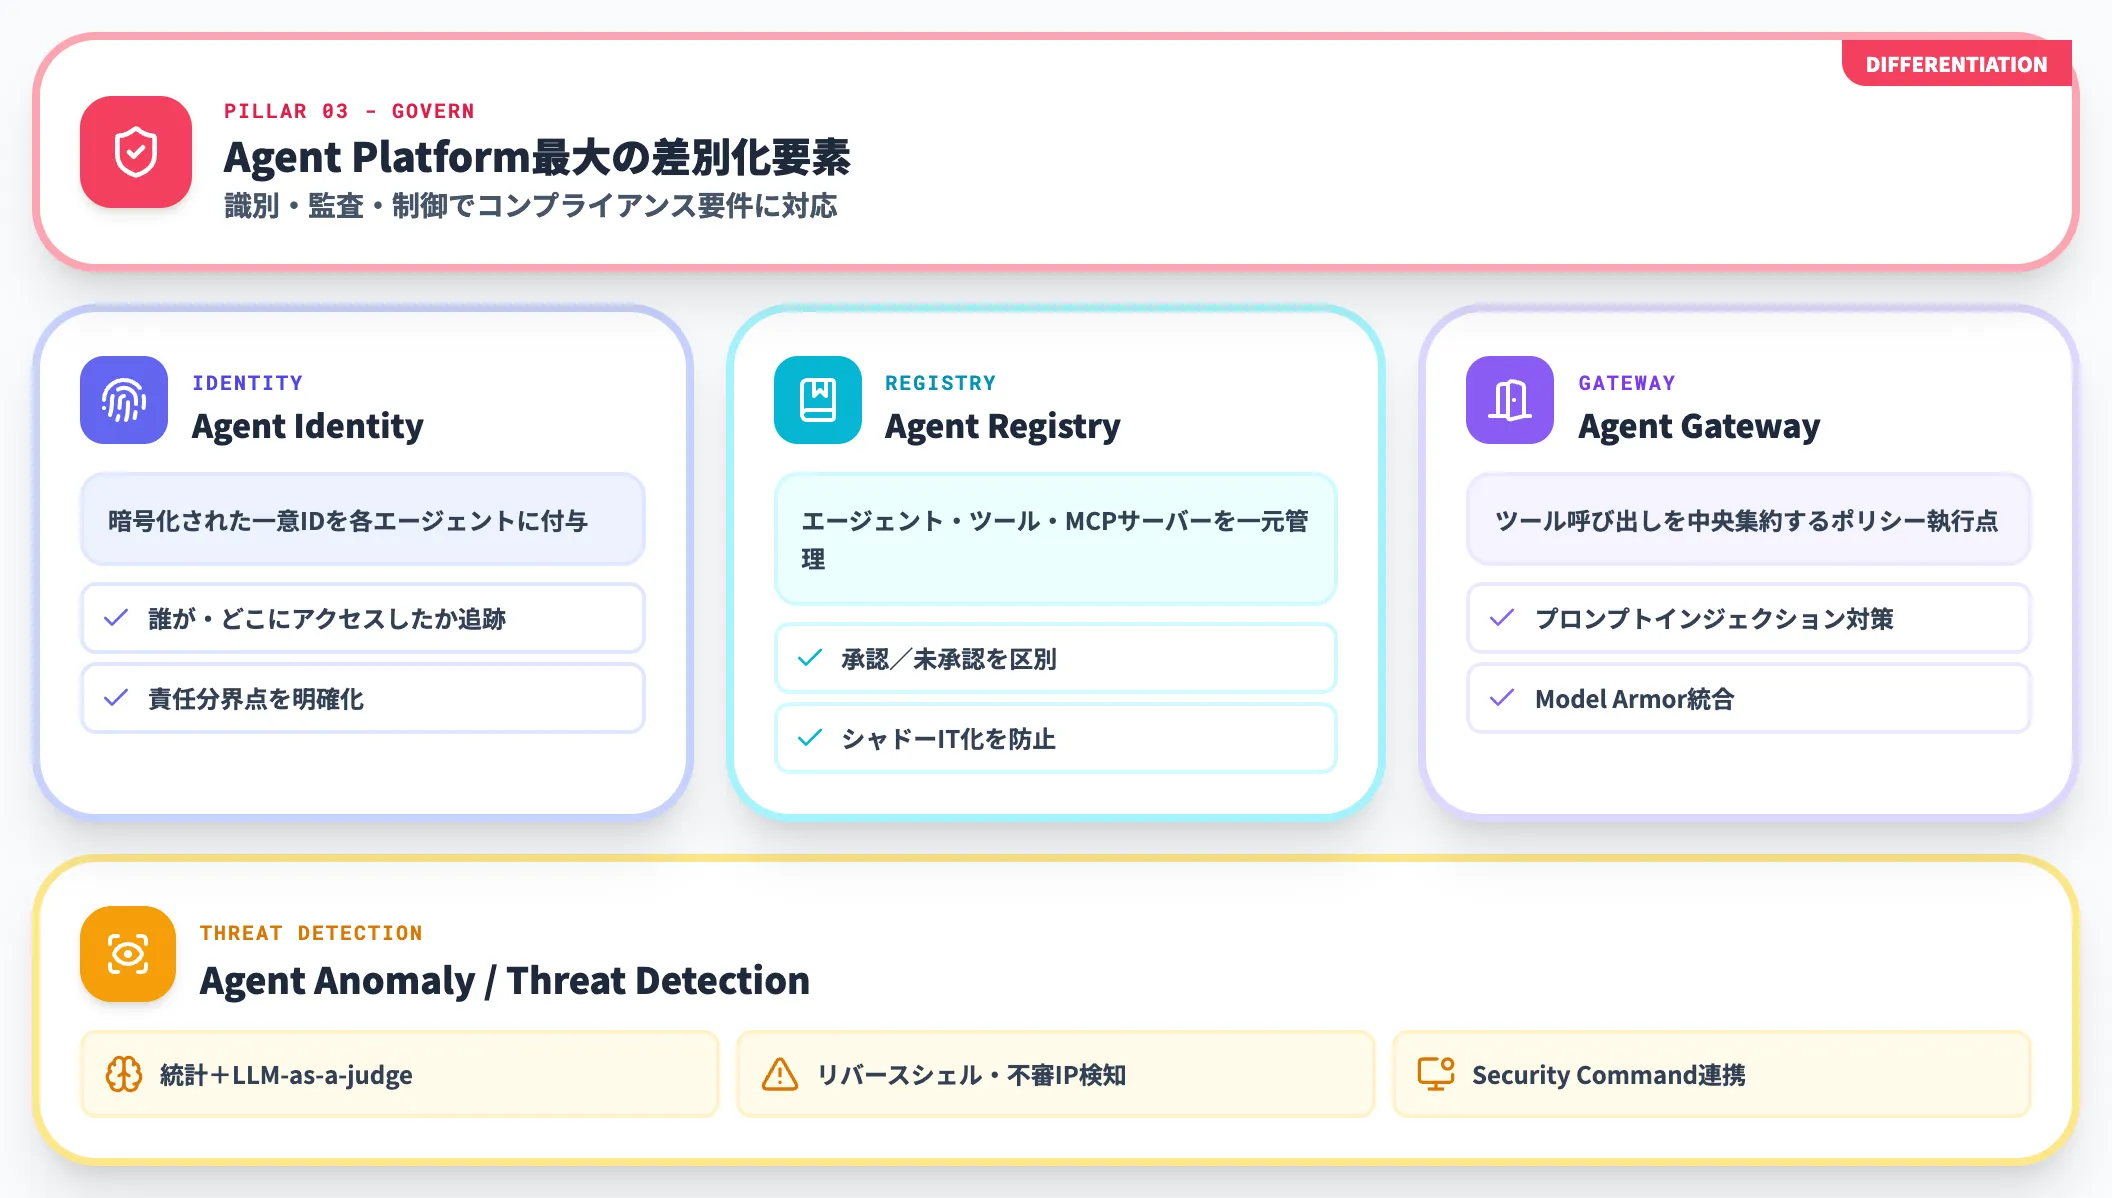The image size is (2112, 1198).
Task: Click the bookmark Agent Registry icon
Action: pyautogui.click(x=817, y=400)
